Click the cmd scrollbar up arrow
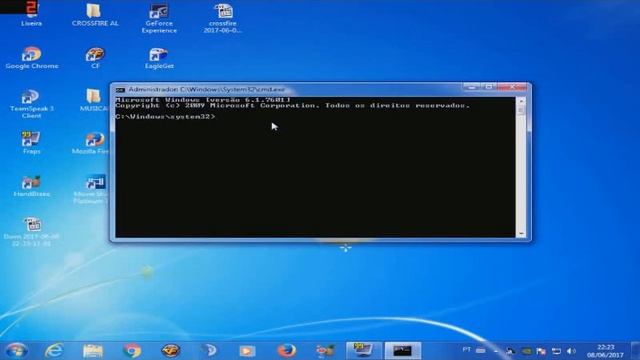Viewport: 640px width, 360px height. point(521,101)
